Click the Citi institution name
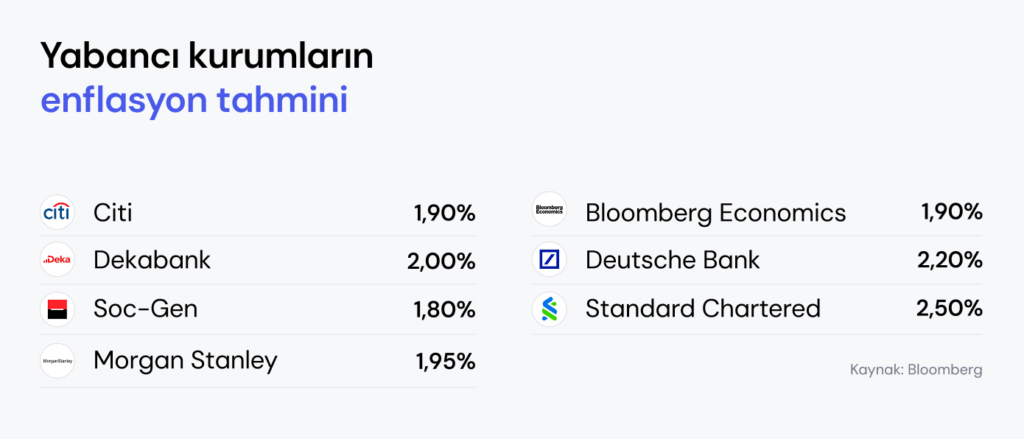Image resolution: width=1024 pixels, height=439 pixels. click(x=113, y=213)
